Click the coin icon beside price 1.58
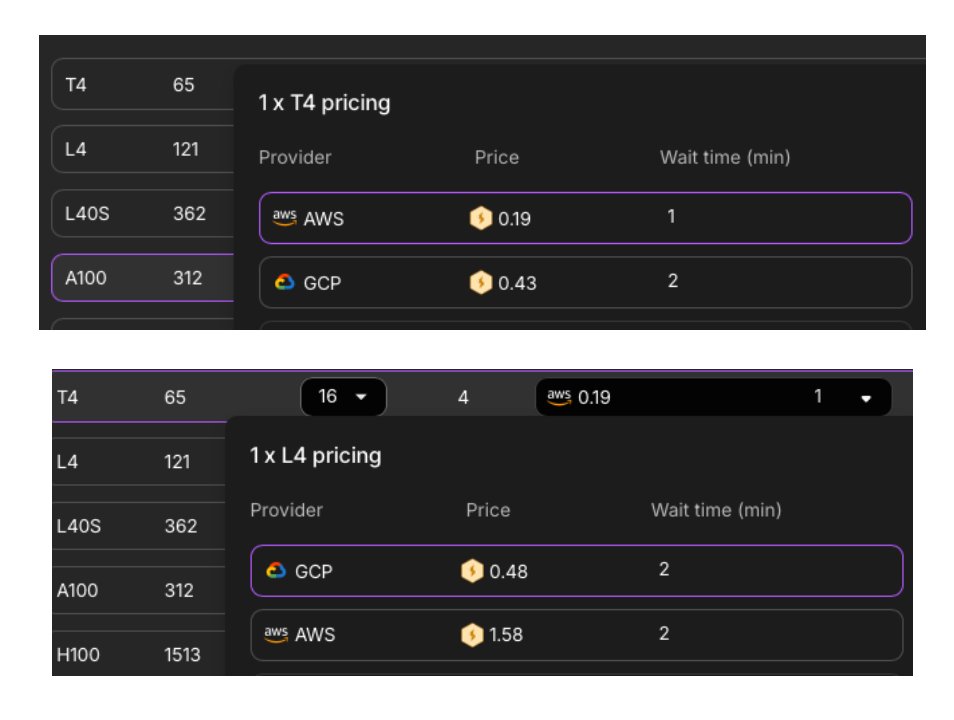Screen dimensions: 954x720 472,635
